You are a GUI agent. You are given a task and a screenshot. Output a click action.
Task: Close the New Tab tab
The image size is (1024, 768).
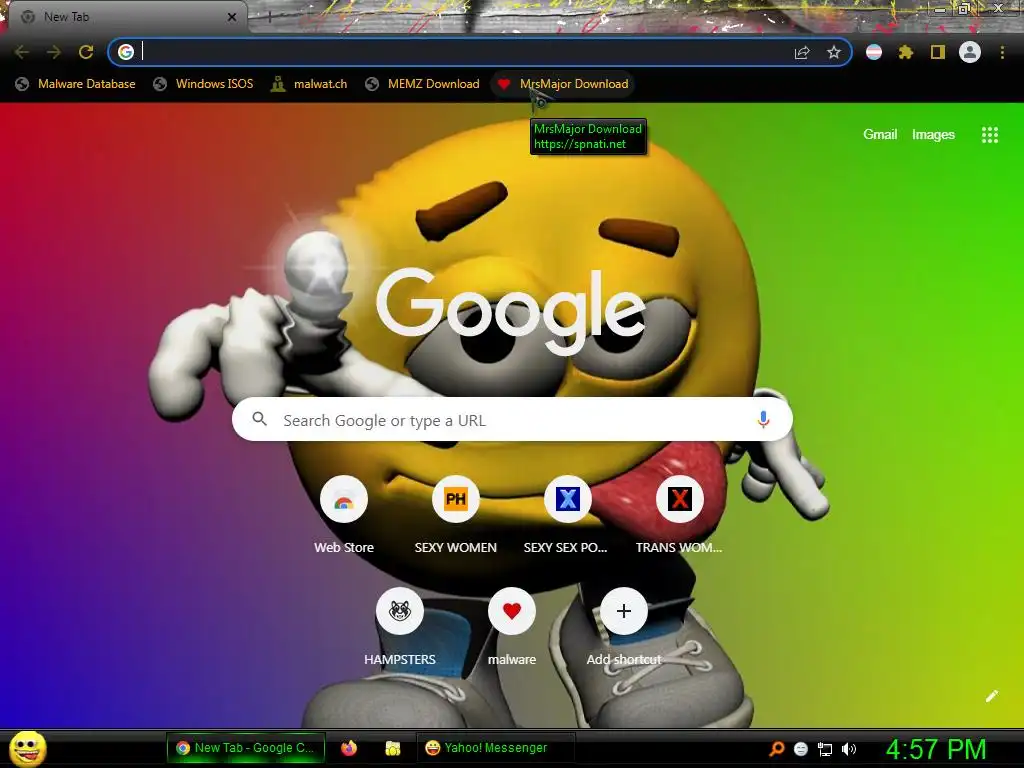(232, 17)
